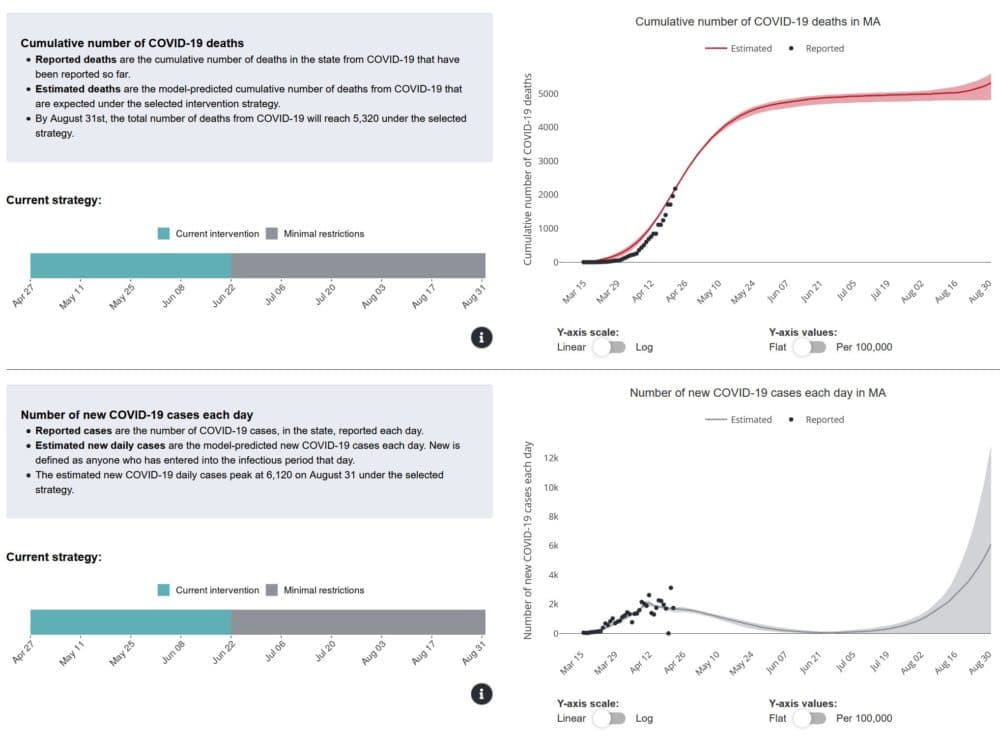The width and height of the screenshot is (1000, 737).
Task: Click gray Minimal restrictions swatch, cases section
Action: 272,590
